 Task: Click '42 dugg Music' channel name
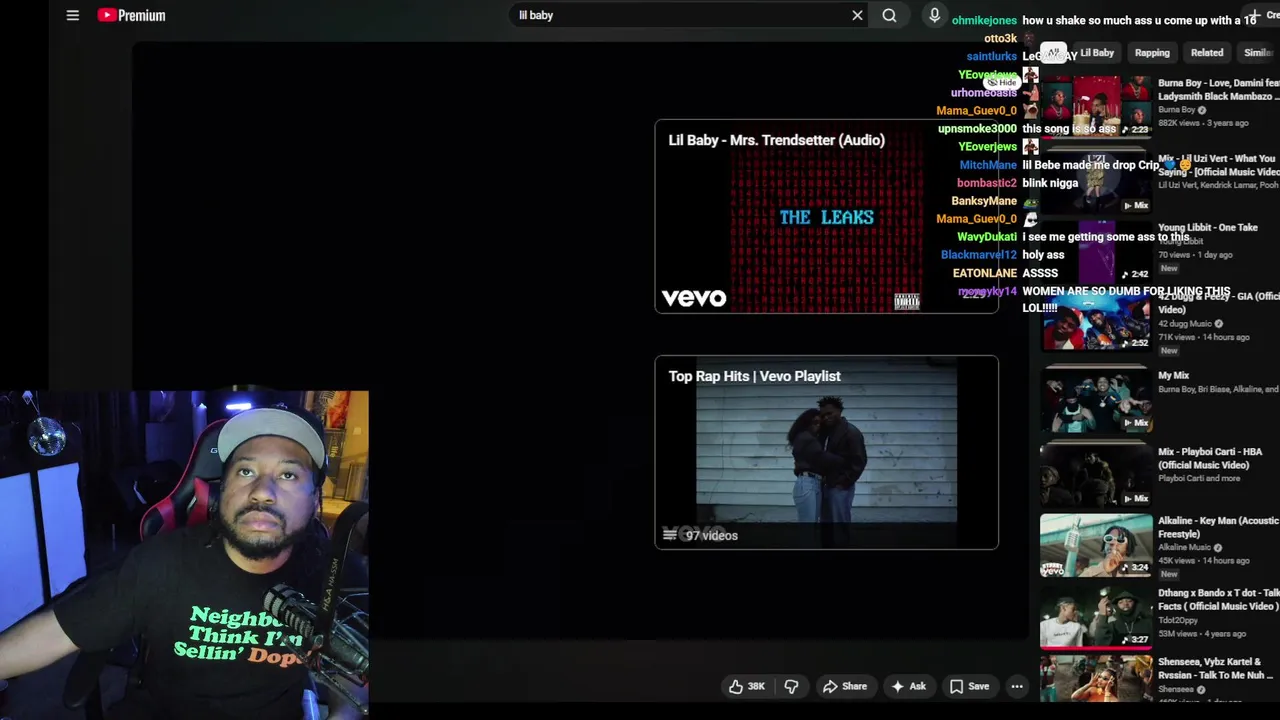tap(1185, 324)
